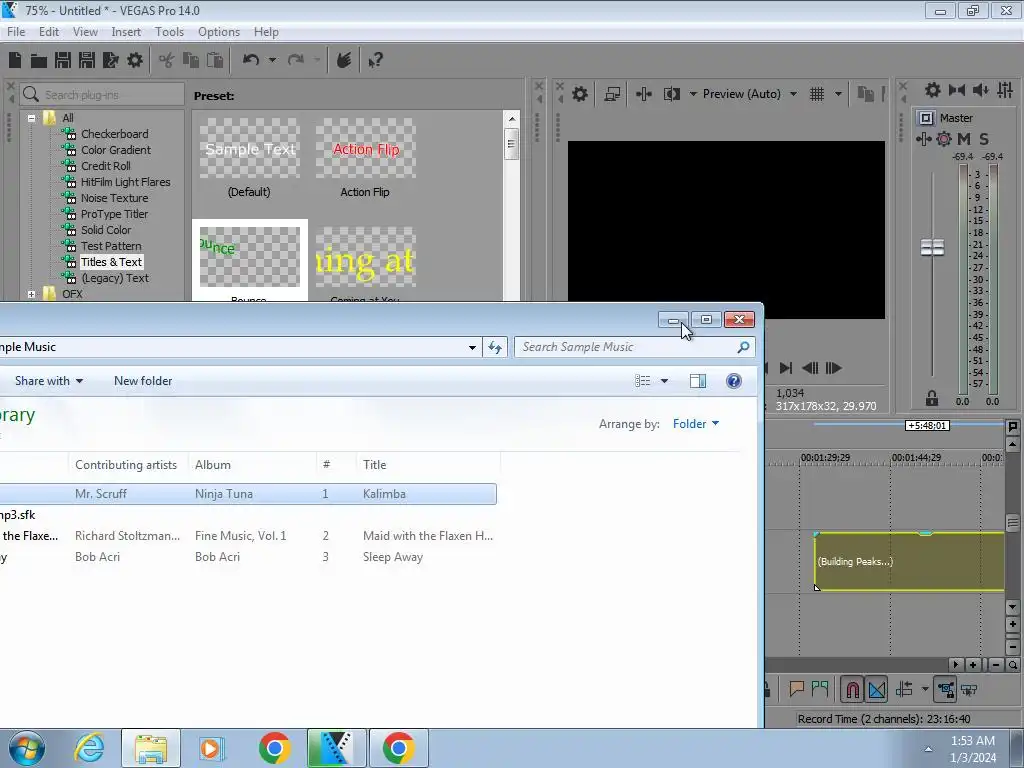Click the Preview on External Monitor icon
The width and height of the screenshot is (1024, 768).
(612, 94)
